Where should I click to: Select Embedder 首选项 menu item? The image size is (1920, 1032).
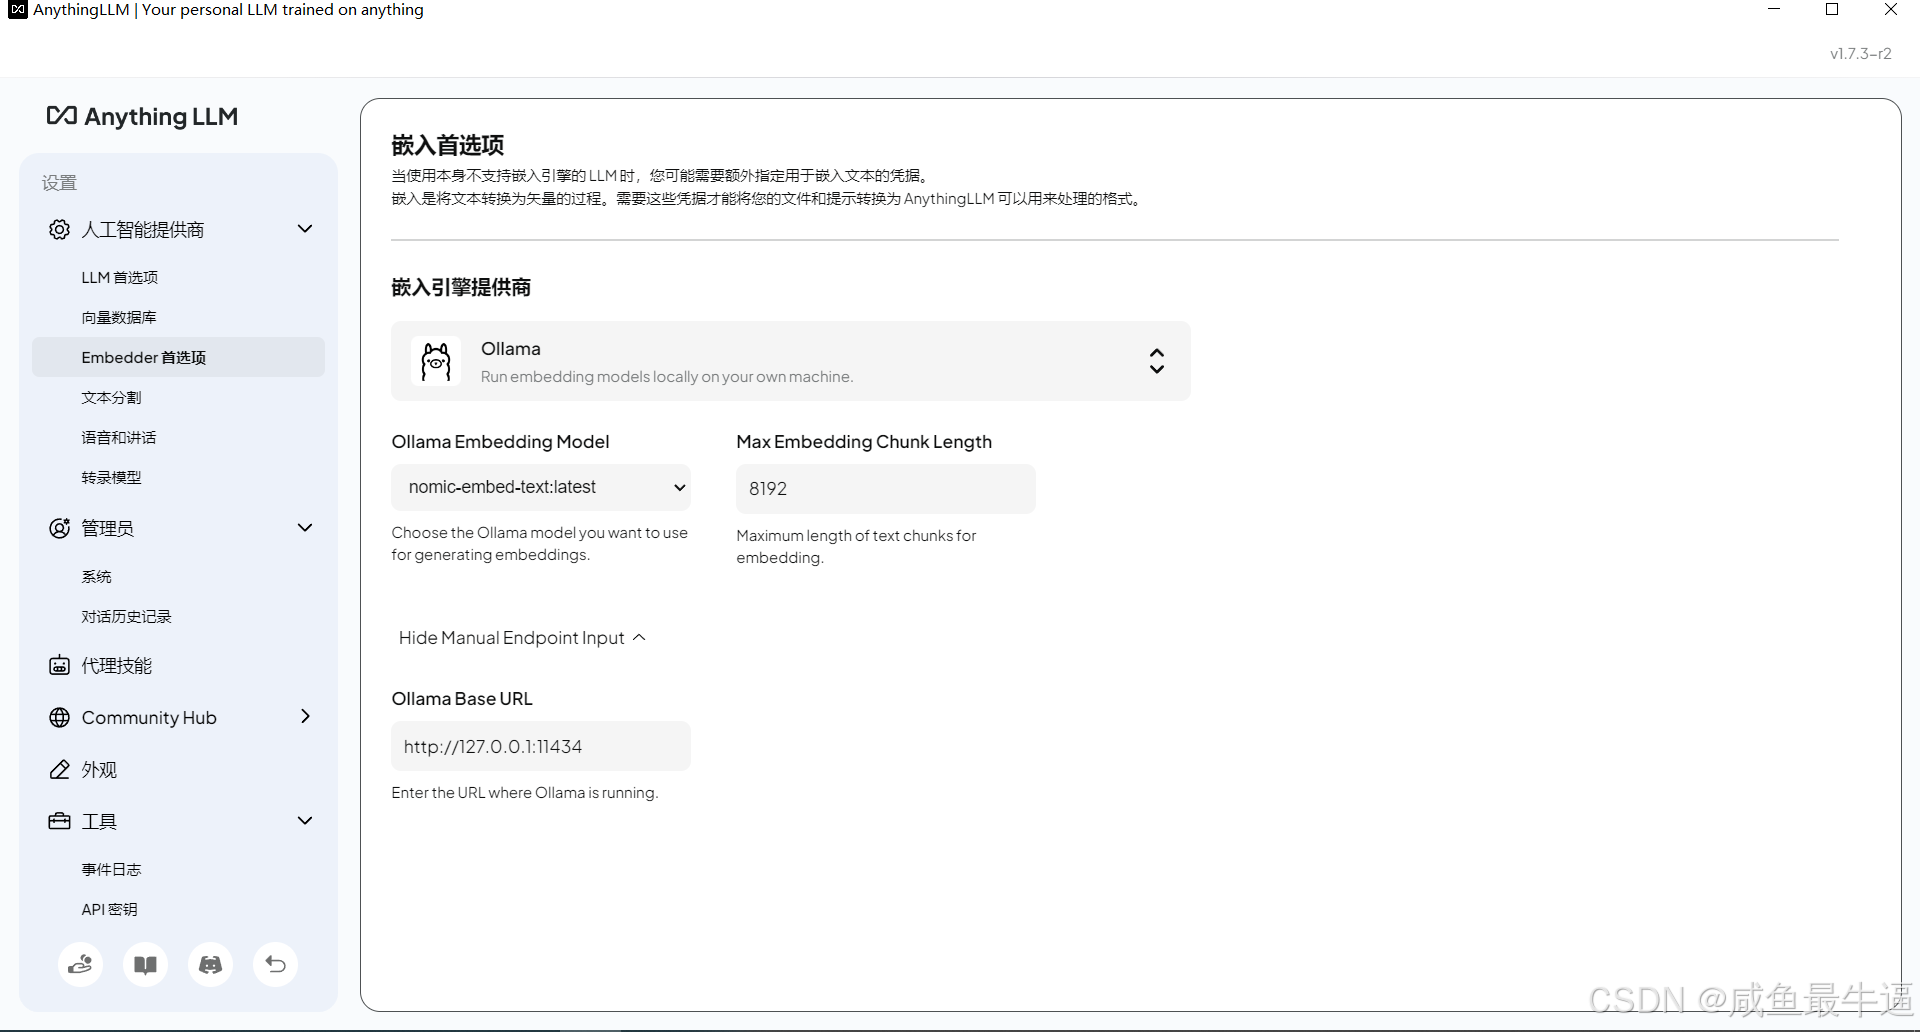pyautogui.click(x=178, y=357)
